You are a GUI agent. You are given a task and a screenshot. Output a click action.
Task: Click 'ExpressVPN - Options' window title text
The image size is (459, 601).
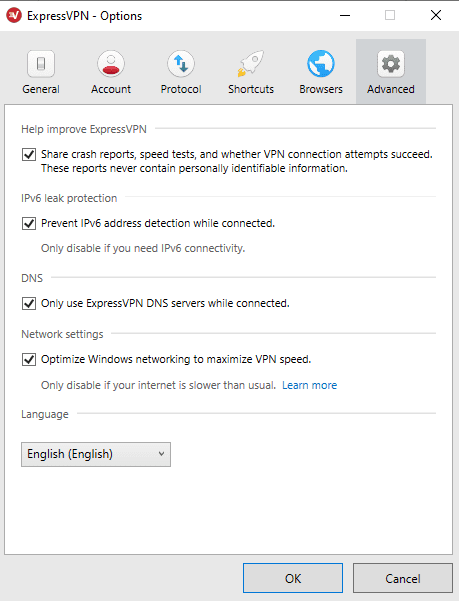point(84,16)
